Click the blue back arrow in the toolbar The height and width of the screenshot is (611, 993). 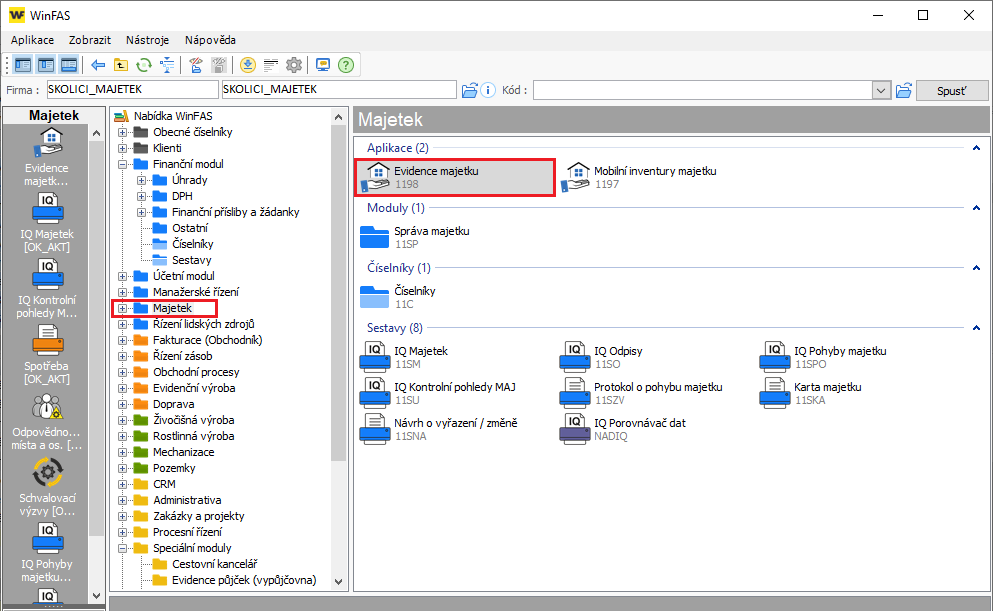[x=98, y=65]
